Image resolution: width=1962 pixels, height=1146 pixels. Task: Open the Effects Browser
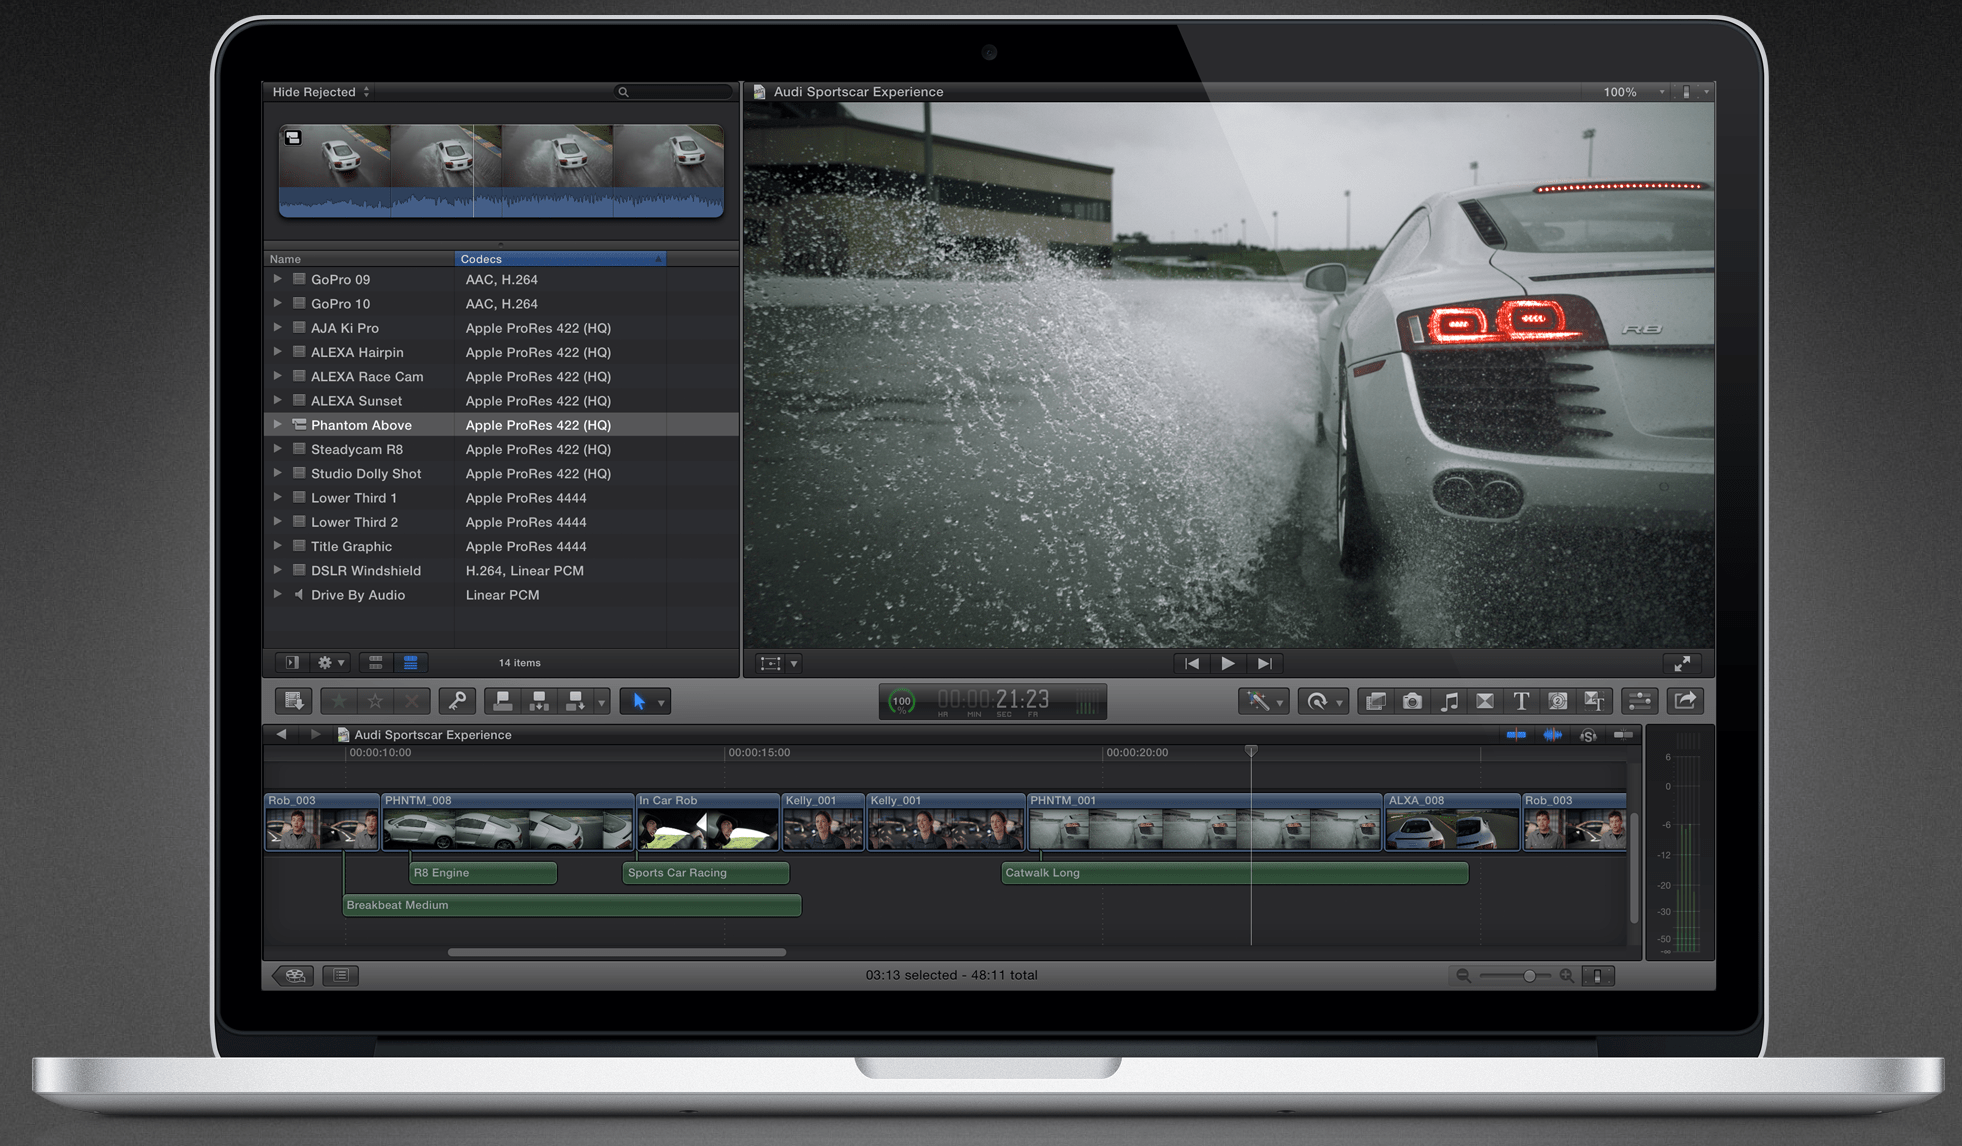pos(1376,701)
